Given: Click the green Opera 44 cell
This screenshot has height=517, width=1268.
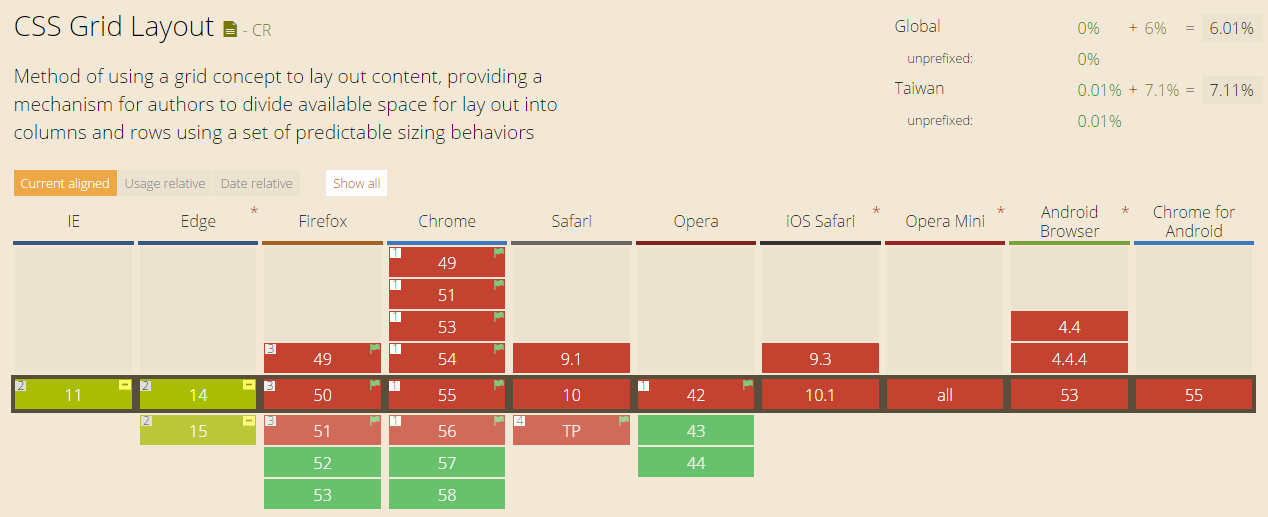Looking at the screenshot, I should (695, 462).
